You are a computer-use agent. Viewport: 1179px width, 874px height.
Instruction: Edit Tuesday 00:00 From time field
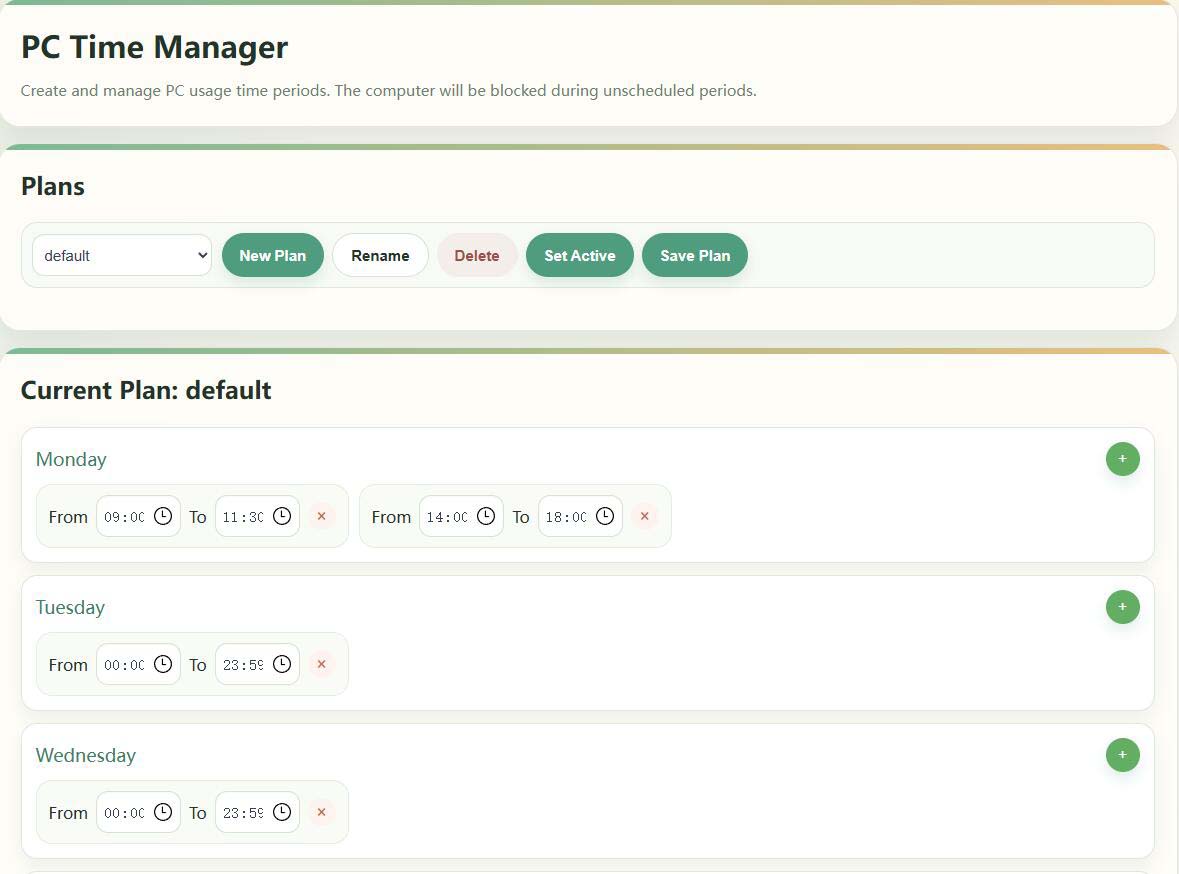138,664
